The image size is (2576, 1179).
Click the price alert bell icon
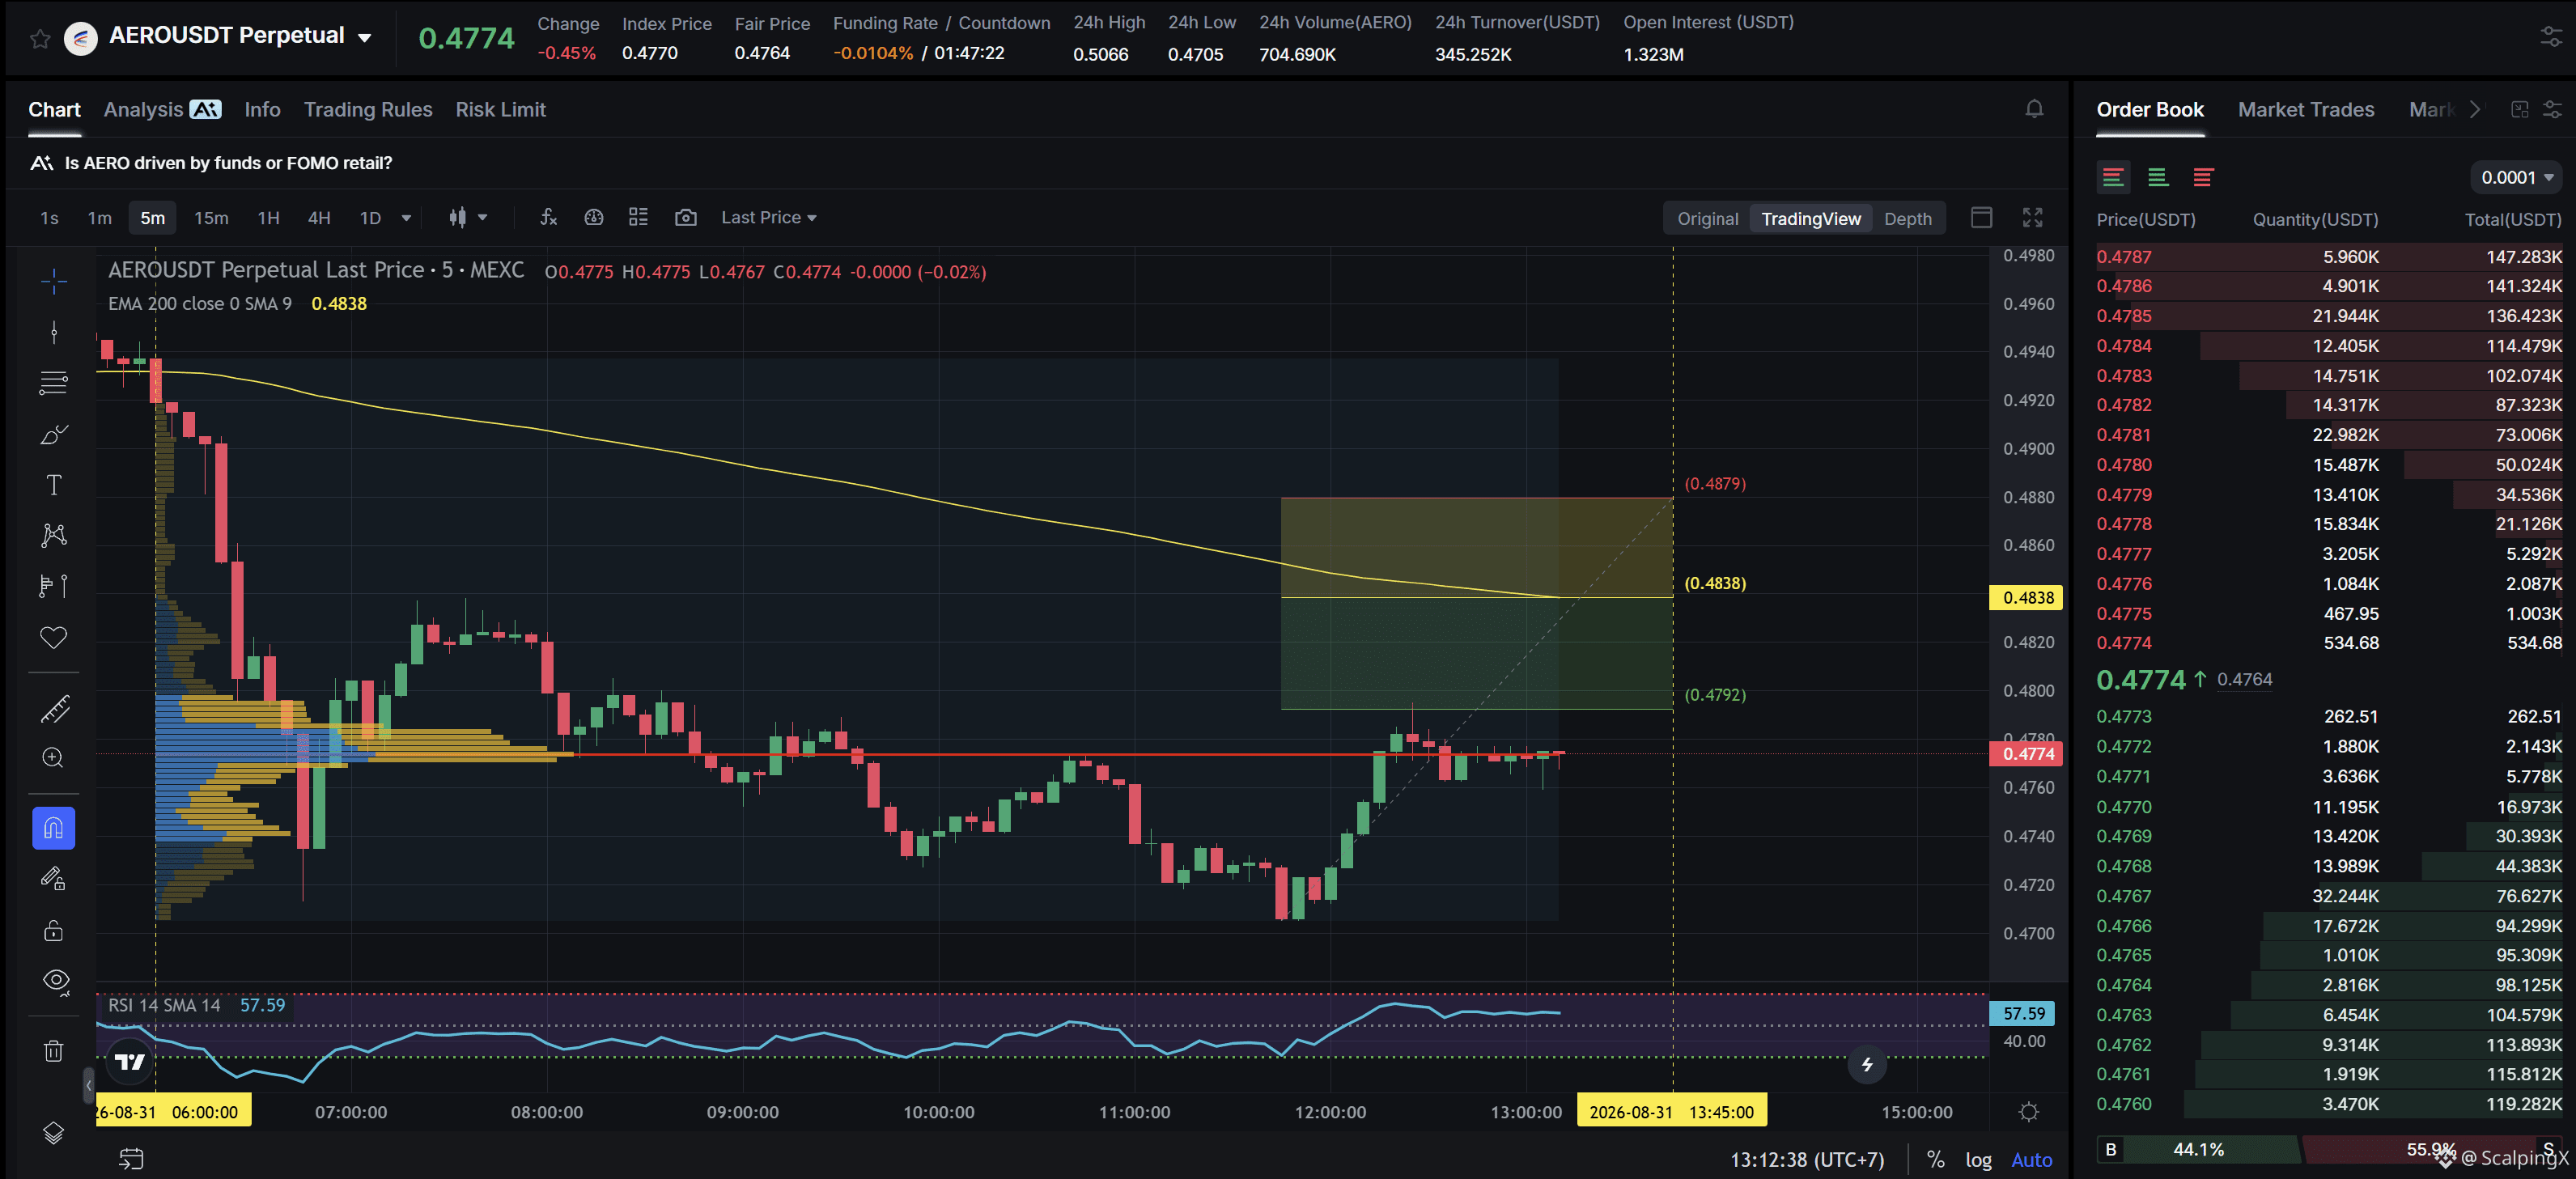coord(2034,109)
